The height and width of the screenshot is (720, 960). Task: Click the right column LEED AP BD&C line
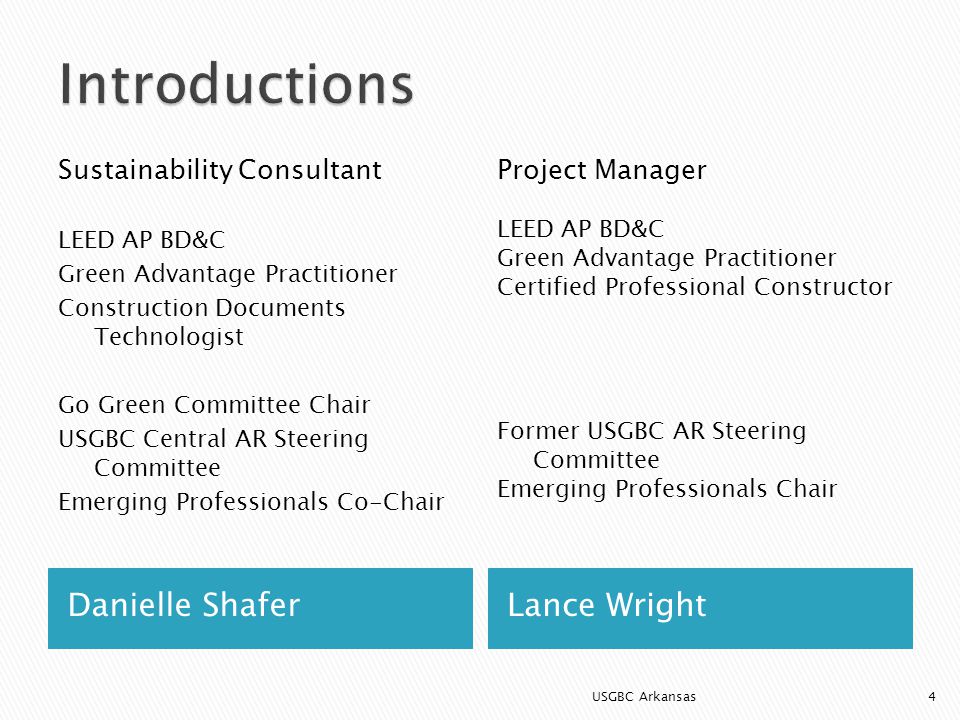coord(580,229)
